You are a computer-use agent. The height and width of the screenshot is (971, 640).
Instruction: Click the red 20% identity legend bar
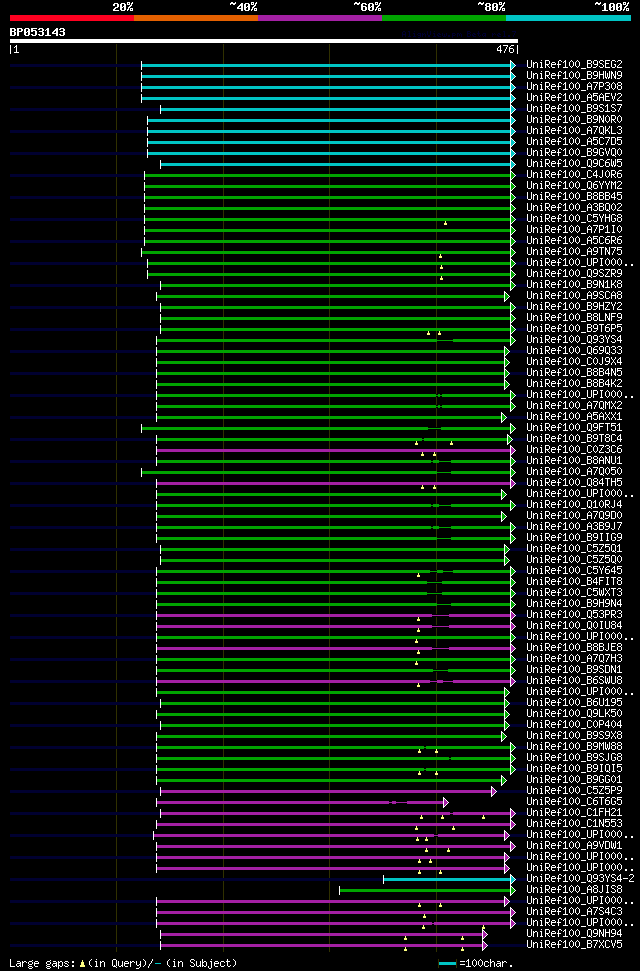72,18
